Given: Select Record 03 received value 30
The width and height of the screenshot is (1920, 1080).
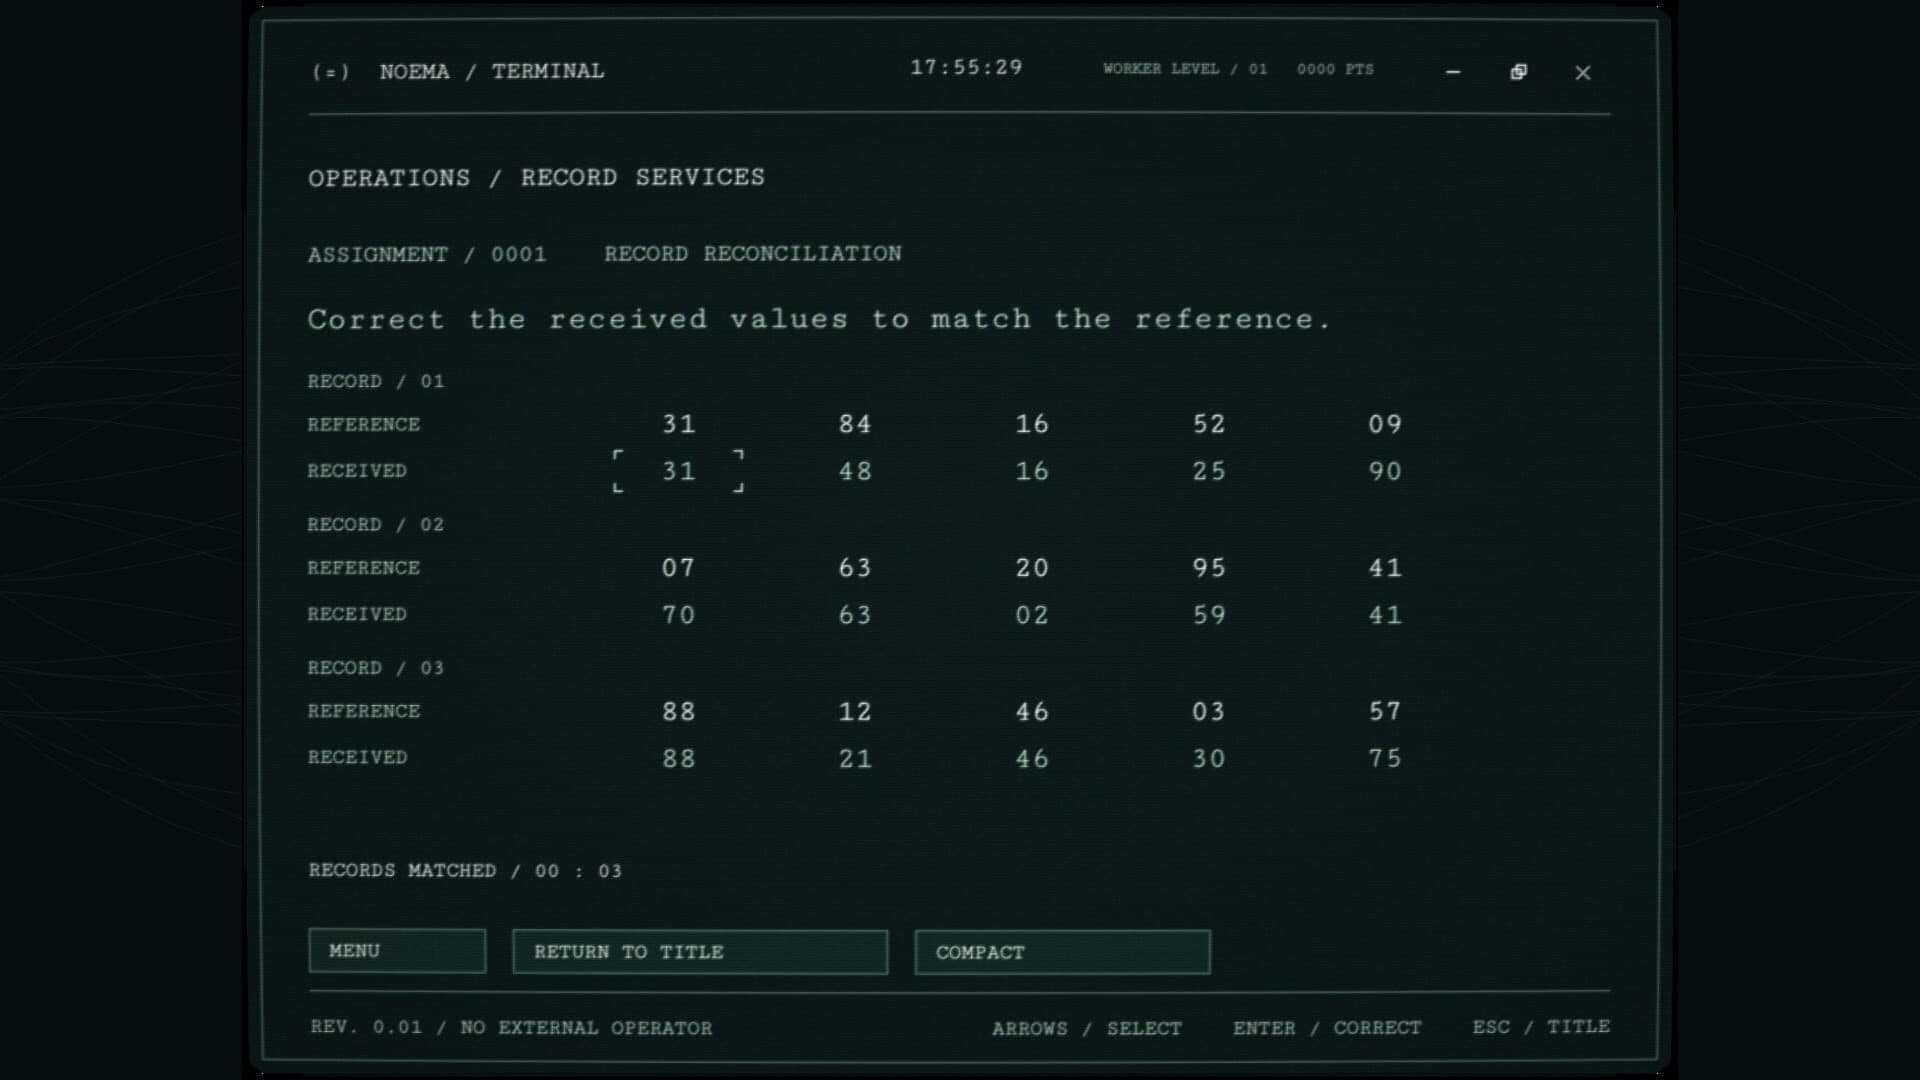Looking at the screenshot, I should 1209,759.
